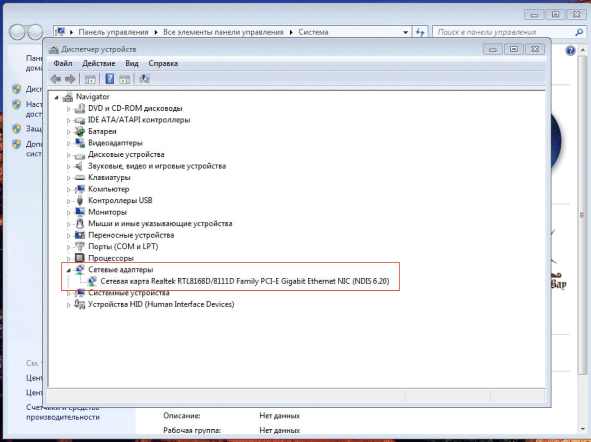Screen dimensions: 591x442
Task: Collapse the Сетевые адаптеры node
Action: 69,270
